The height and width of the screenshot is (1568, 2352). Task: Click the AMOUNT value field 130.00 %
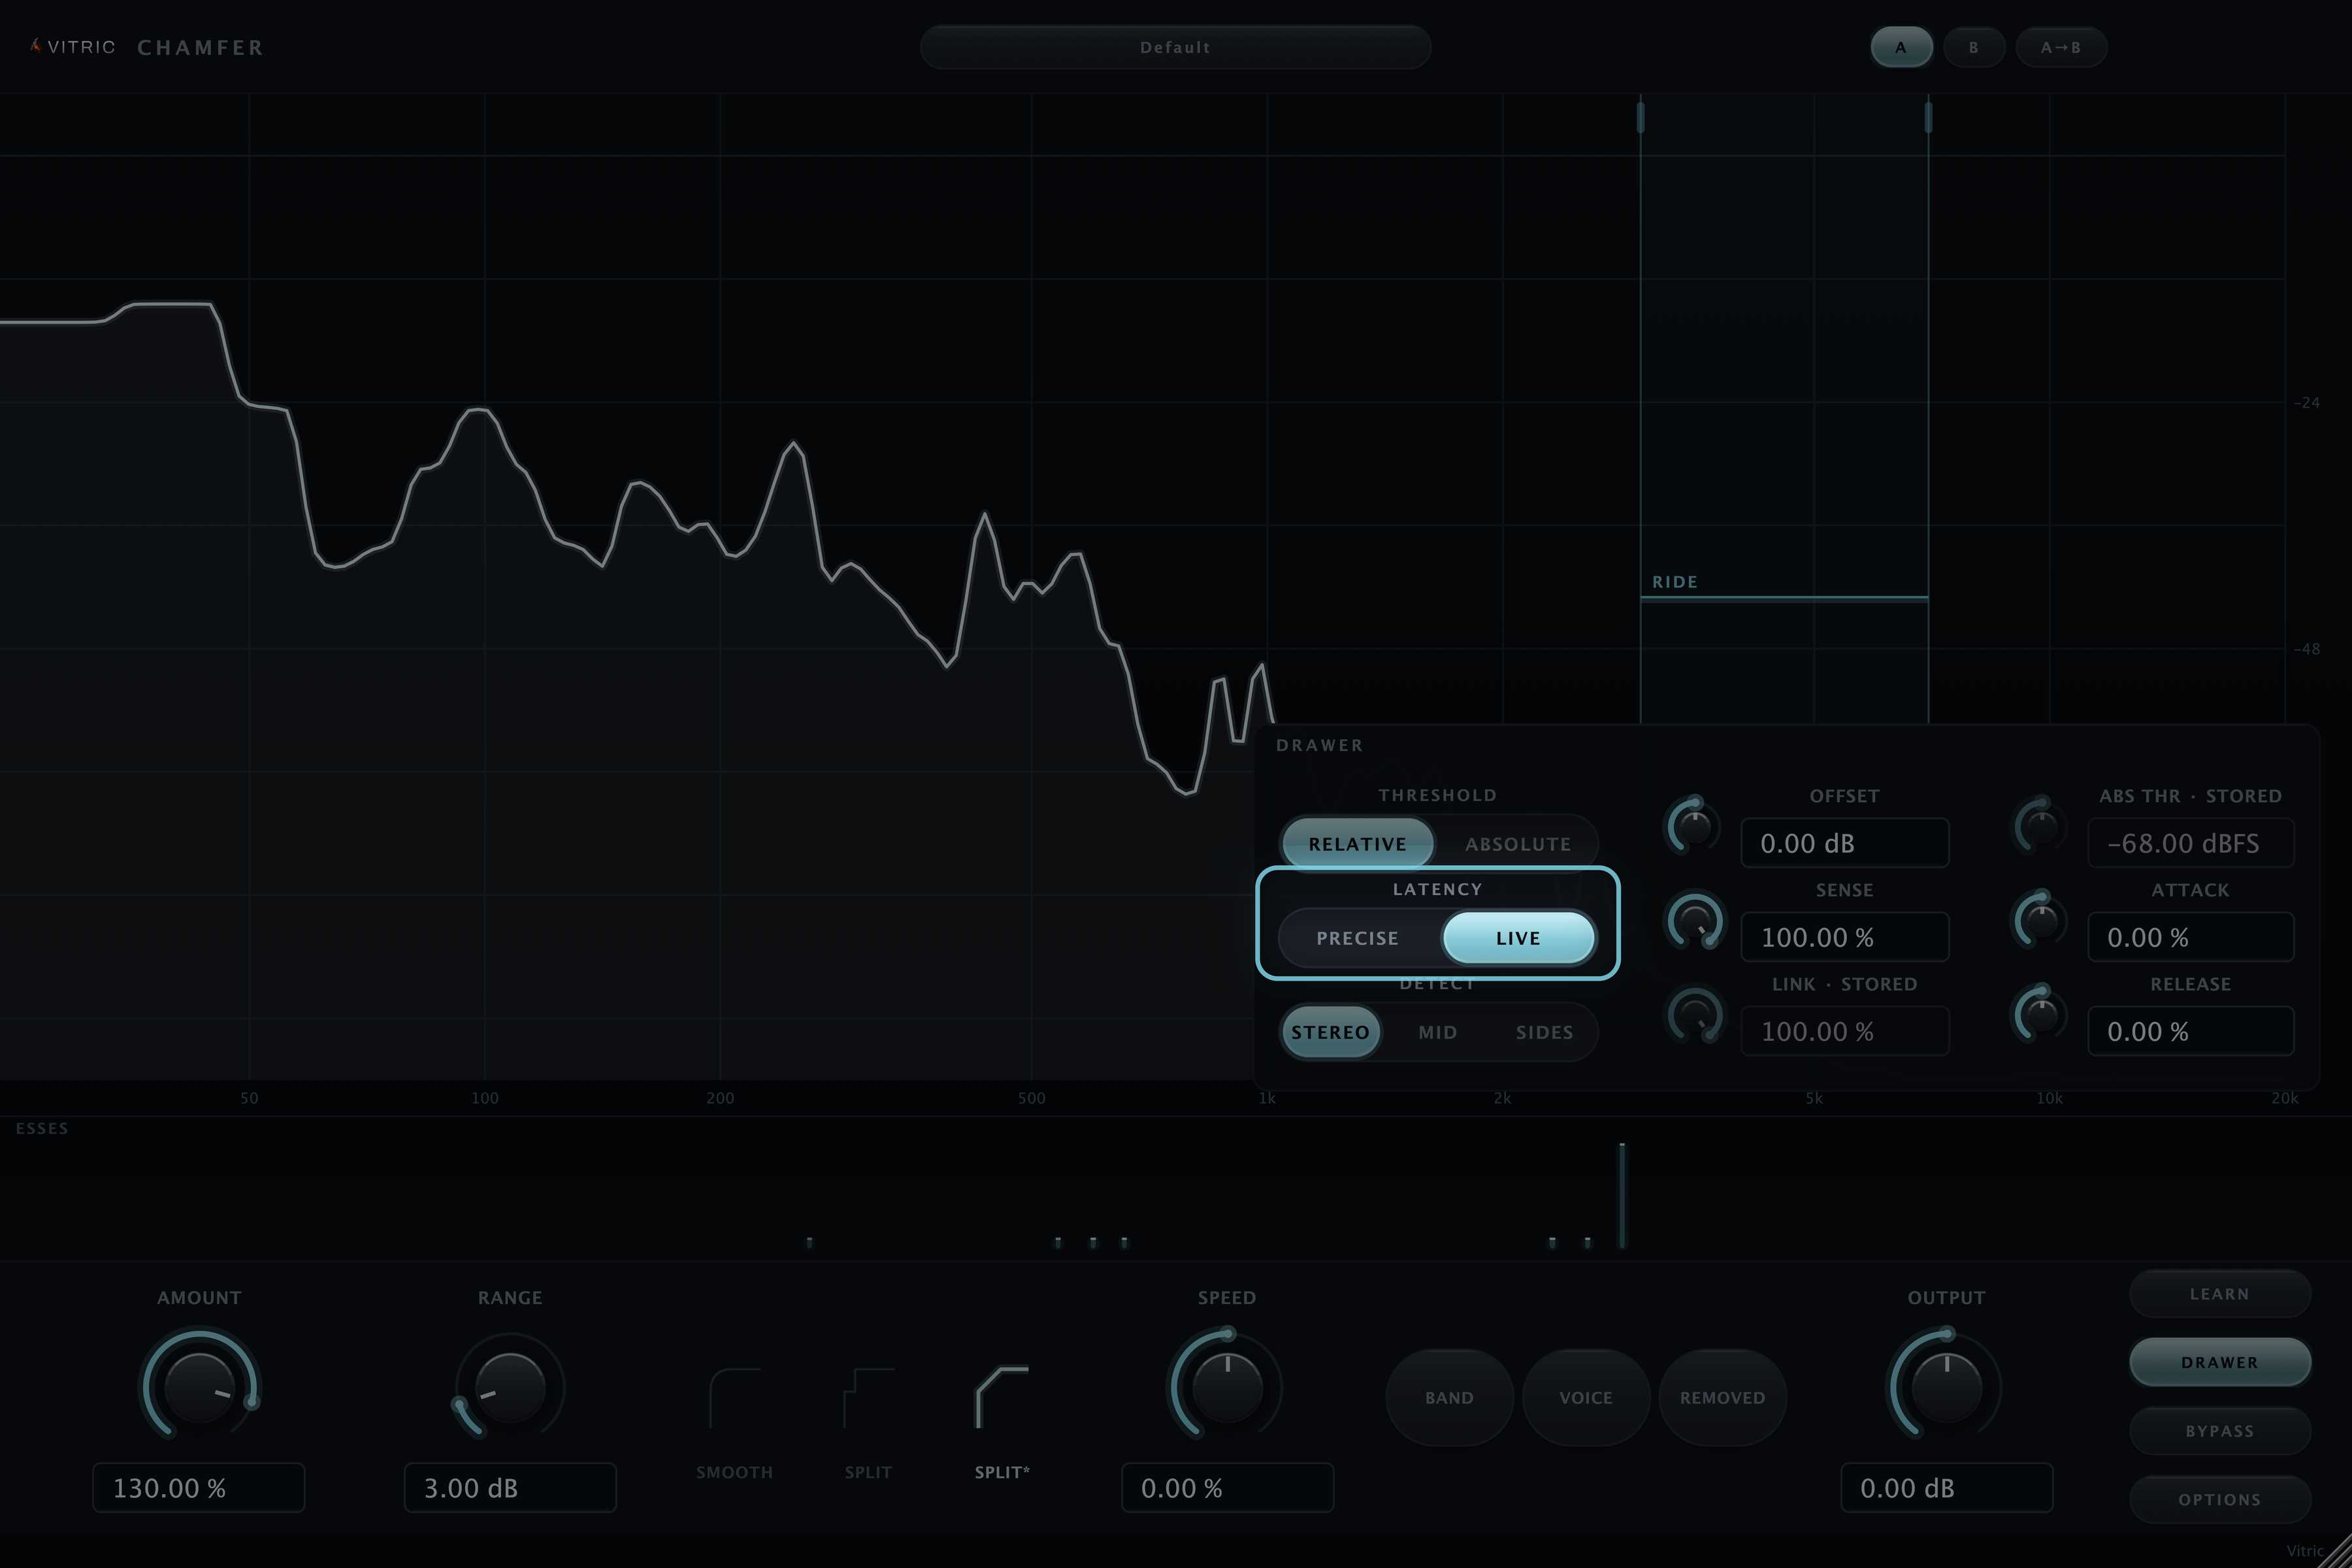click(x=199, y=1487)
